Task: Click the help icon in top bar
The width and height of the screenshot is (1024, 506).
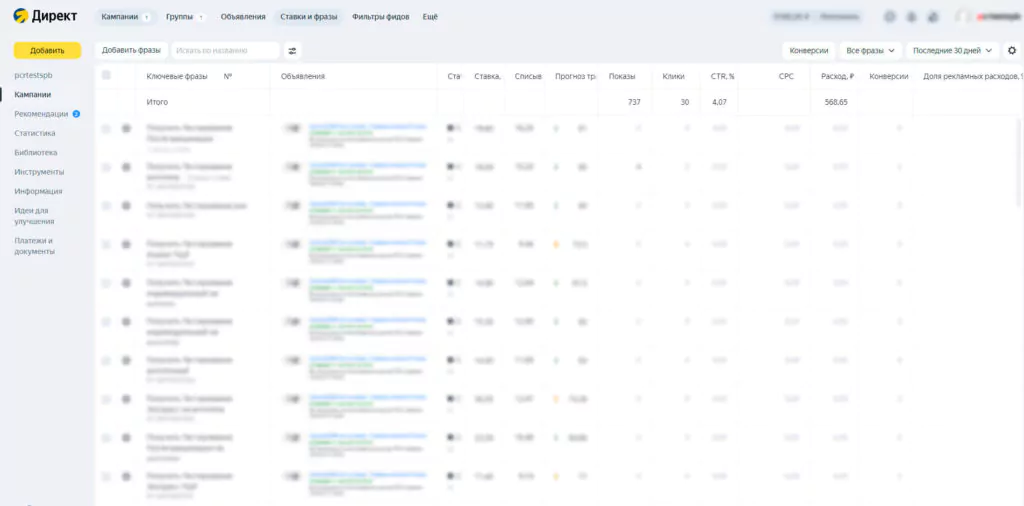Action: click(890, 17)
